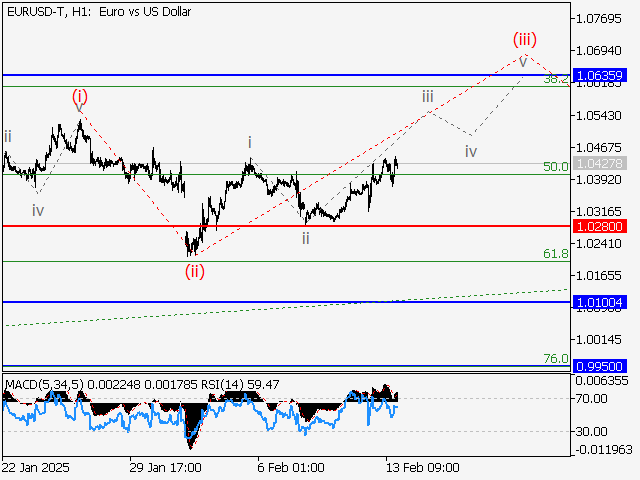640x480 pixels.
Task: Select the 22 Jan 2025 date label
Action: coord(36,467)
